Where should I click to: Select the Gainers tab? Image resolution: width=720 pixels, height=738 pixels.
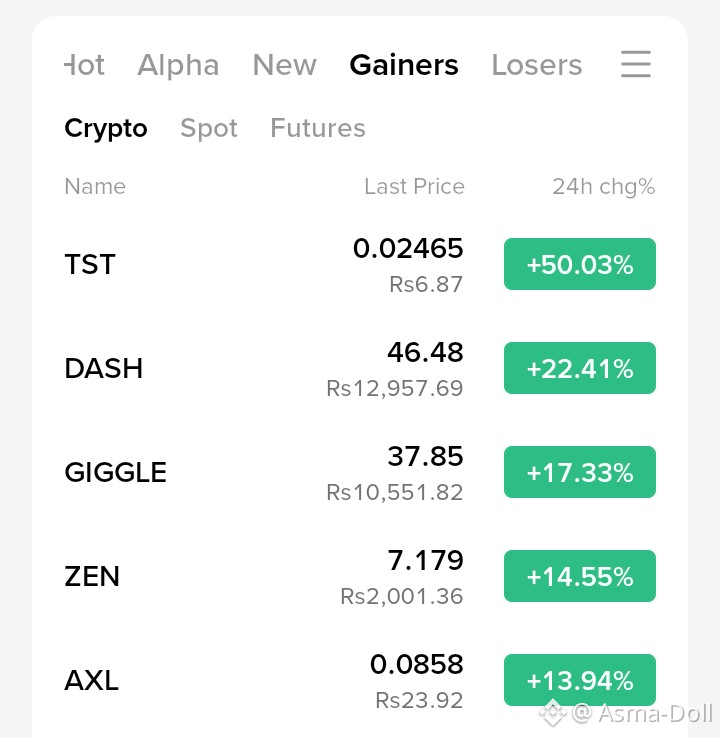404,64
